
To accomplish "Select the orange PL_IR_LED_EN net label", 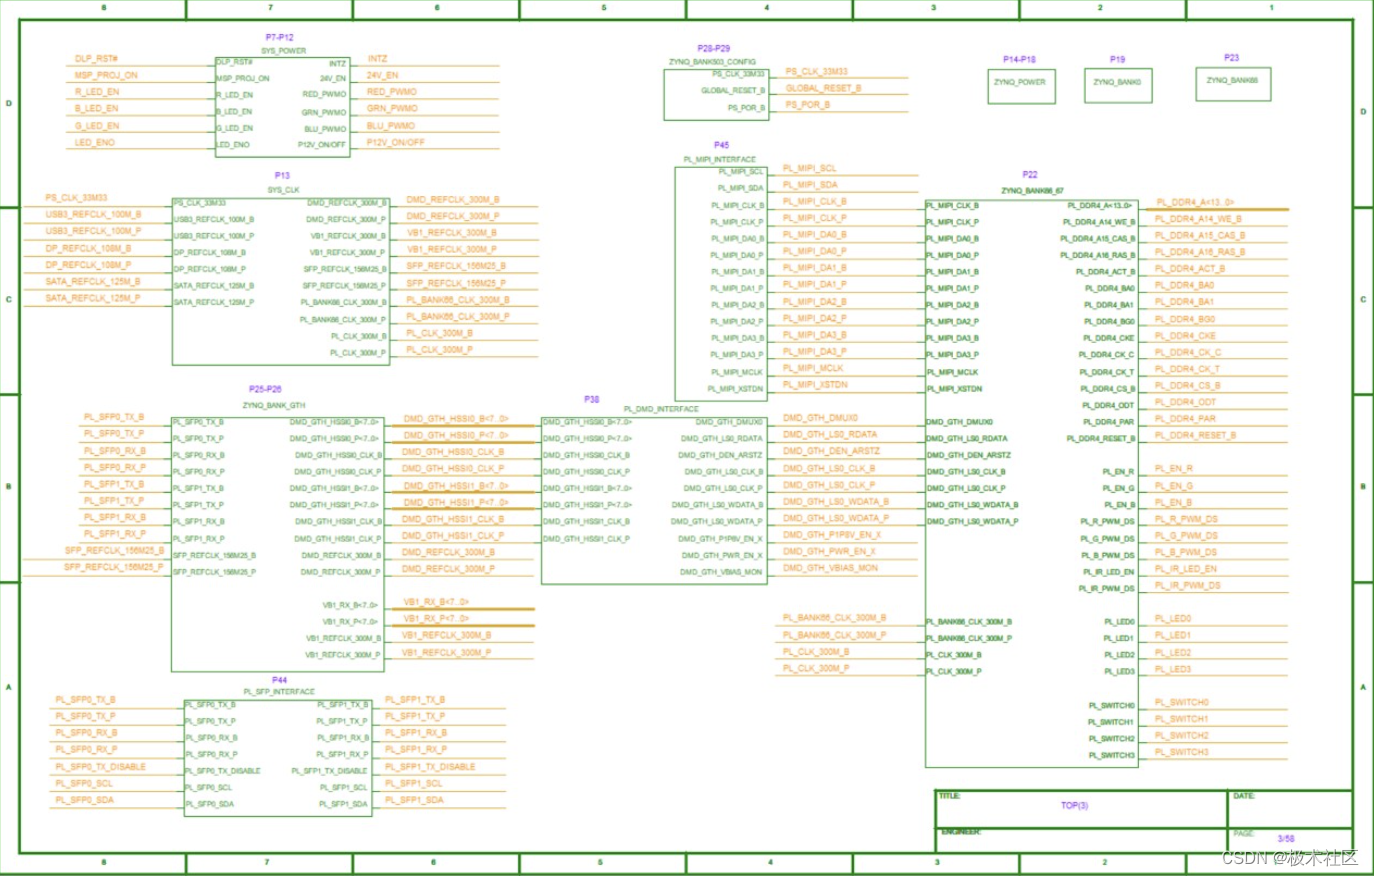I will [x=1186, y=569].
